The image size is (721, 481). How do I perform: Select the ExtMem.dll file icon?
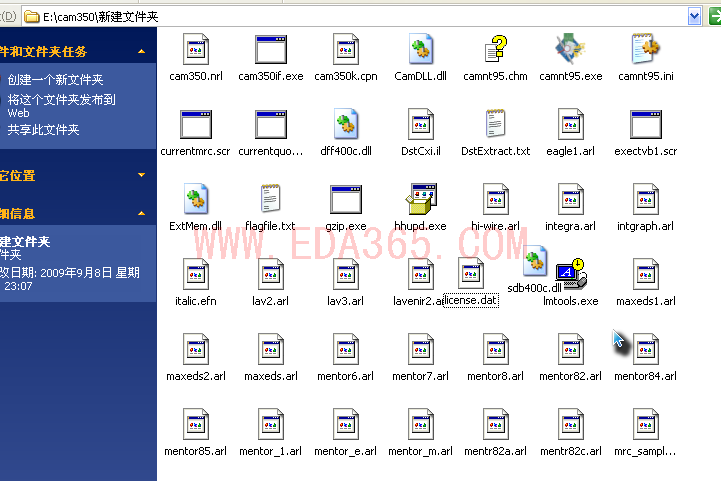click(x=196, y=199)
